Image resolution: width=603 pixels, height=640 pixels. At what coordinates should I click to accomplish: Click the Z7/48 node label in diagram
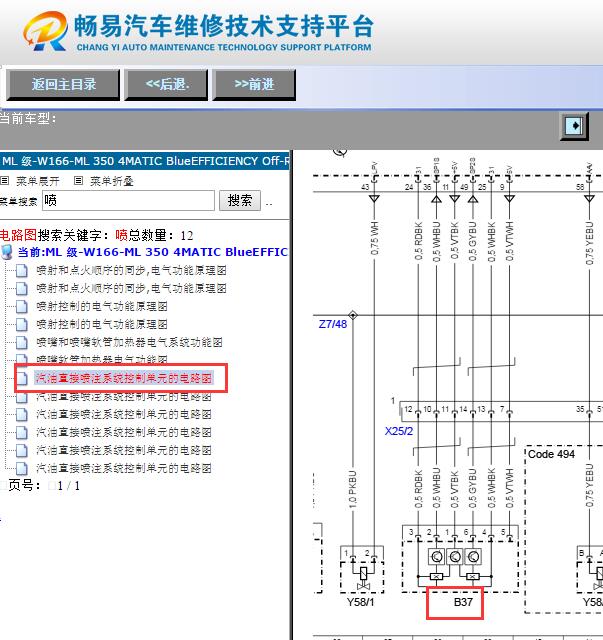click(x=332, y=324)
